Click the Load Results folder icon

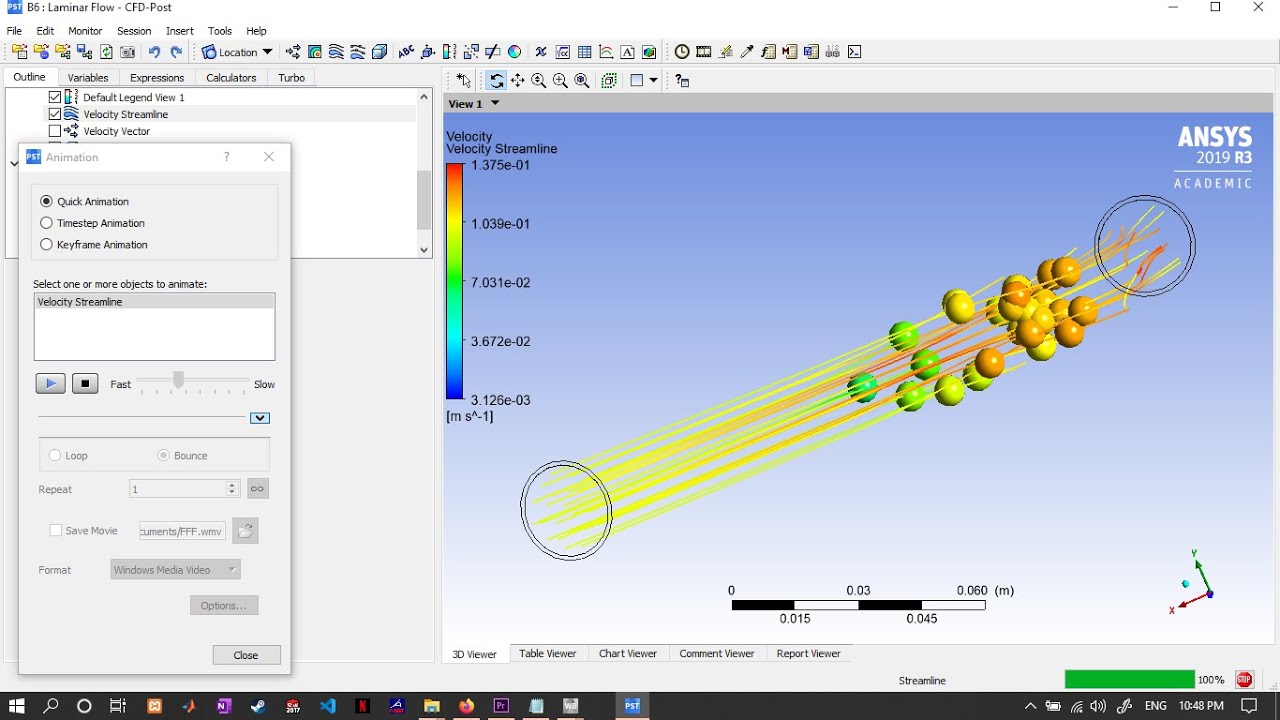(20, 52)
